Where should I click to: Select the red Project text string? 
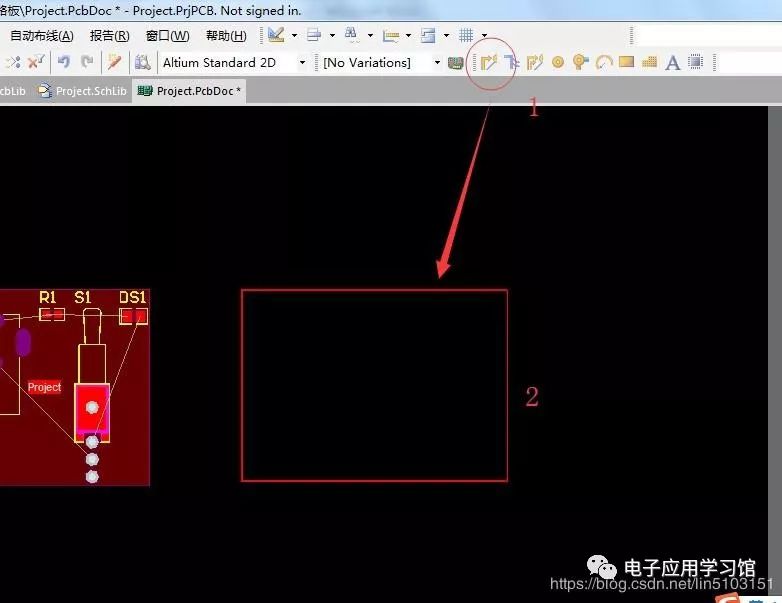click(44, 387)
